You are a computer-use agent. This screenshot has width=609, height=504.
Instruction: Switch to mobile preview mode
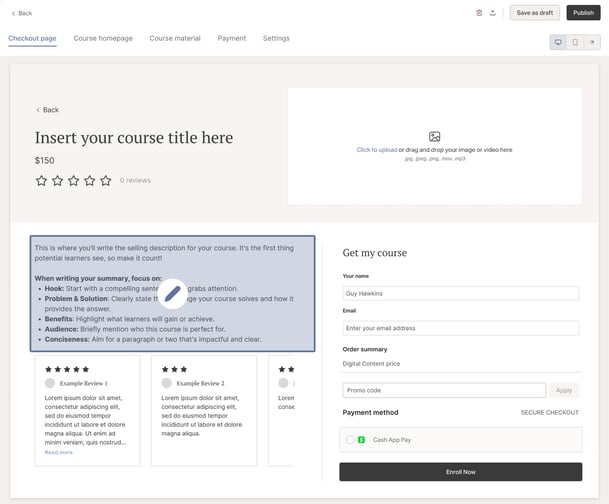coord(575,42)
